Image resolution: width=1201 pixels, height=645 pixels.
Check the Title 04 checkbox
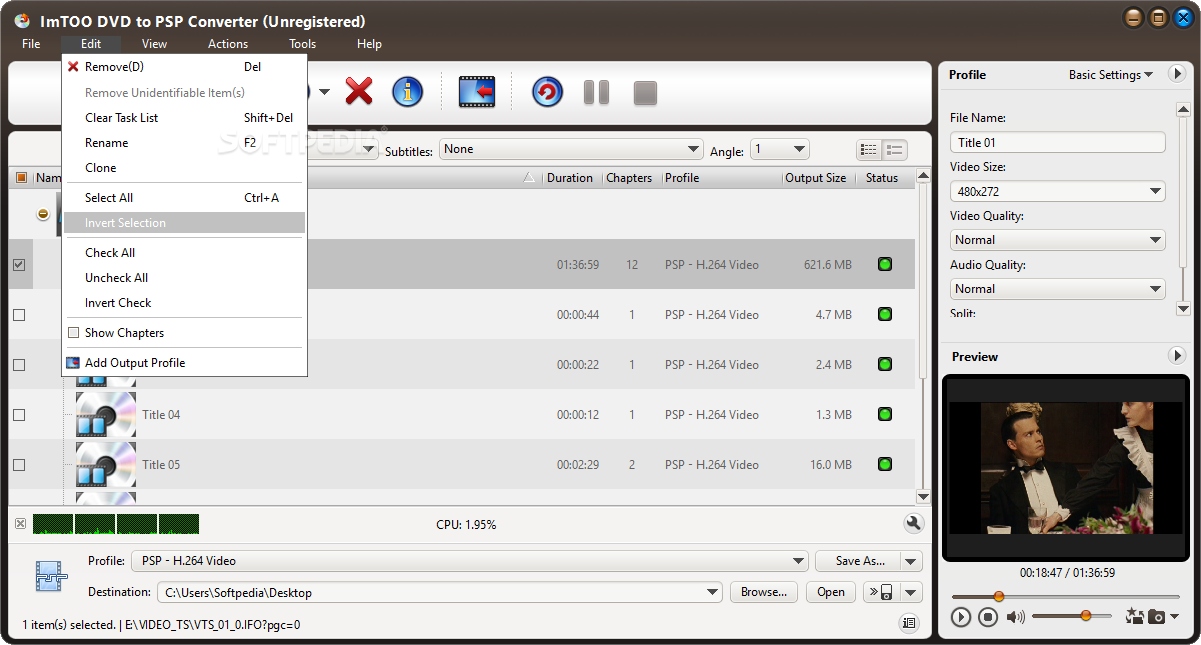[19, 415]
